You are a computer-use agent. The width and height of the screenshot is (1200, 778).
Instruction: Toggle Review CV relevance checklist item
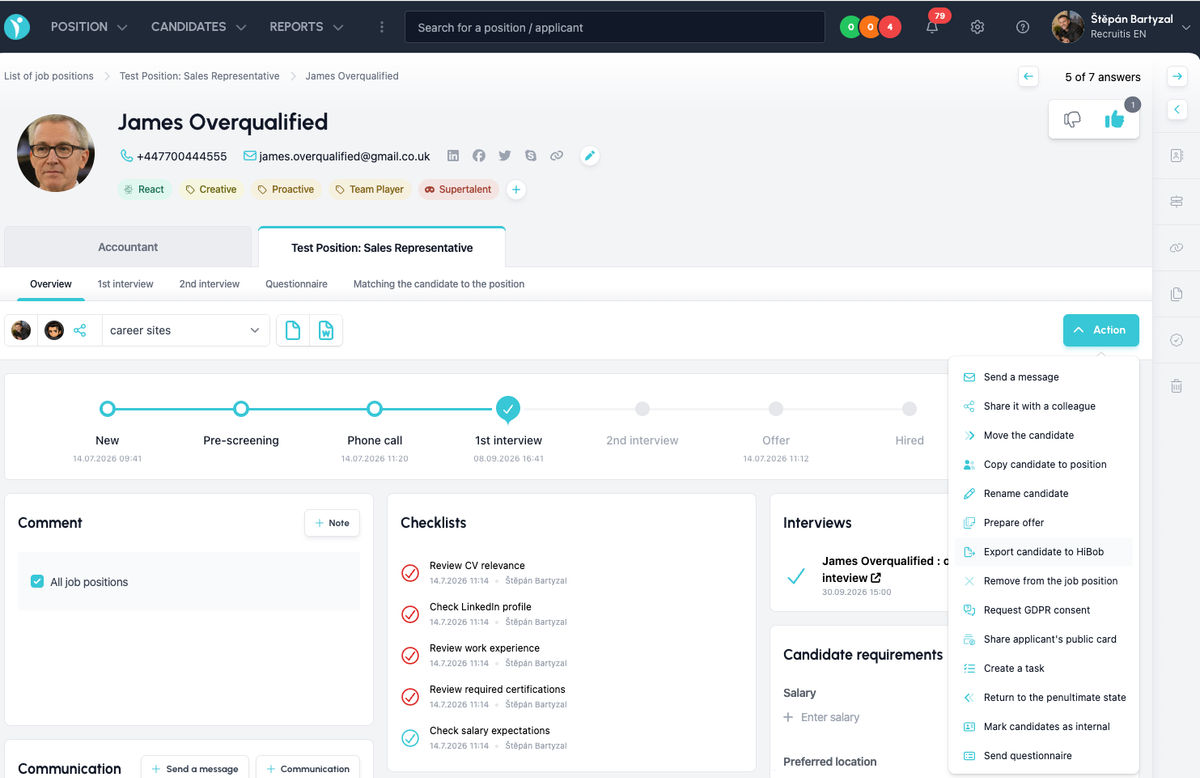(410, 573)
